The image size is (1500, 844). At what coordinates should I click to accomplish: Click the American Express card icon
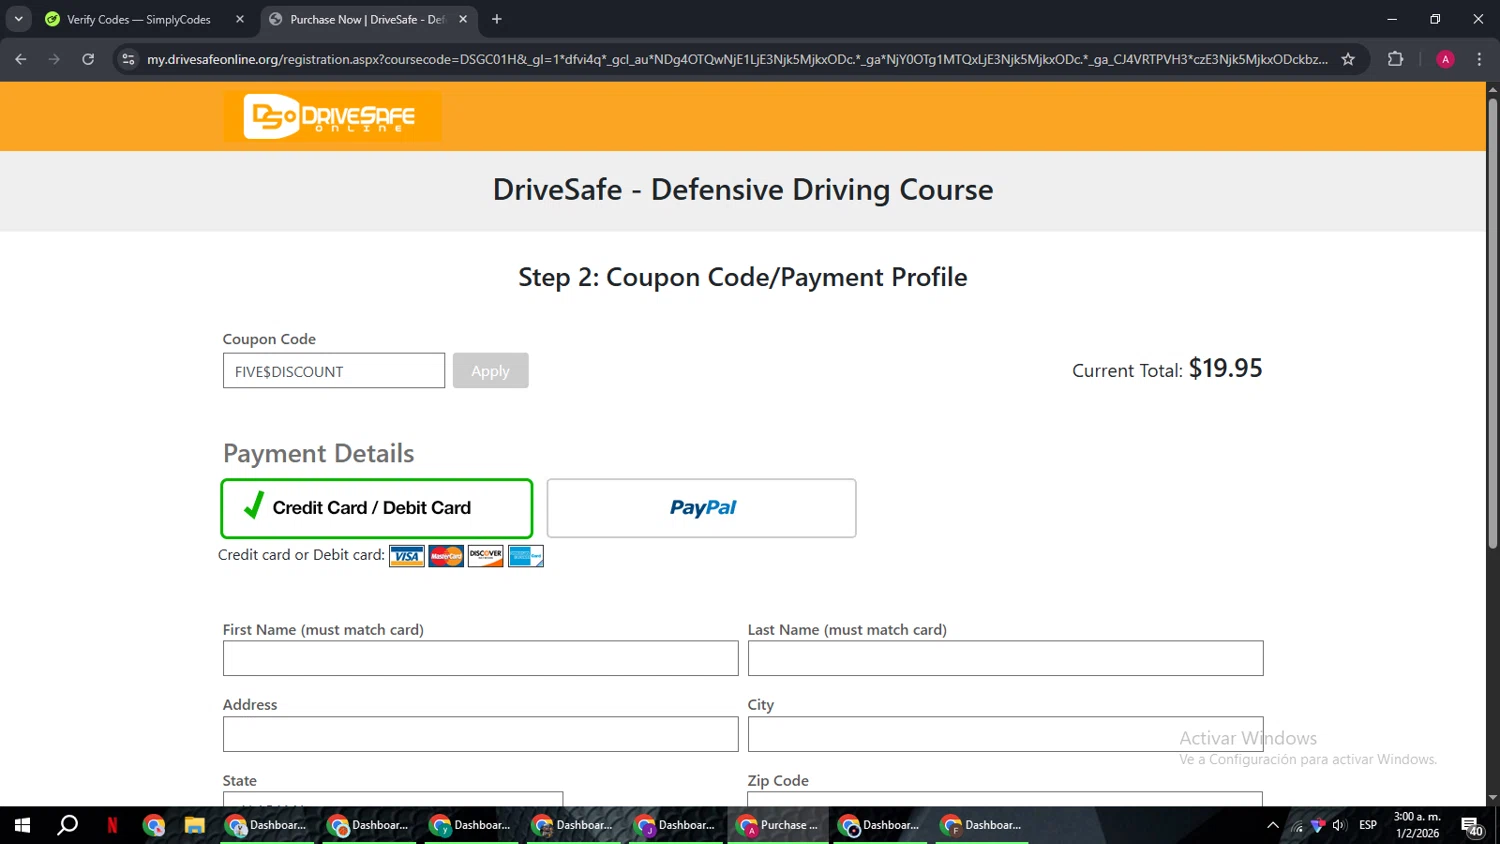pos(525,556)
